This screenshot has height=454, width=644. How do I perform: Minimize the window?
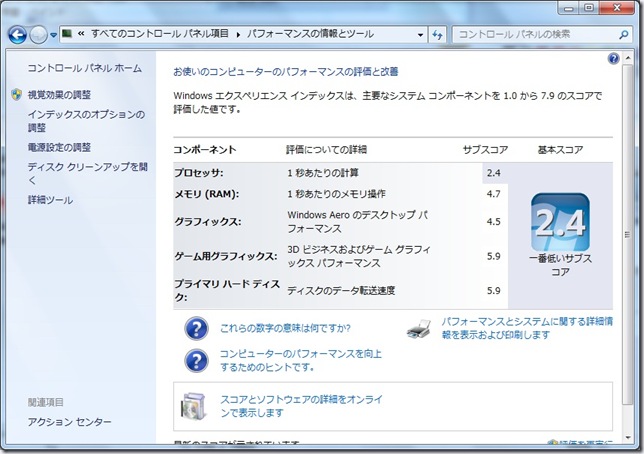pyautogui.click(x=569, y=8)
